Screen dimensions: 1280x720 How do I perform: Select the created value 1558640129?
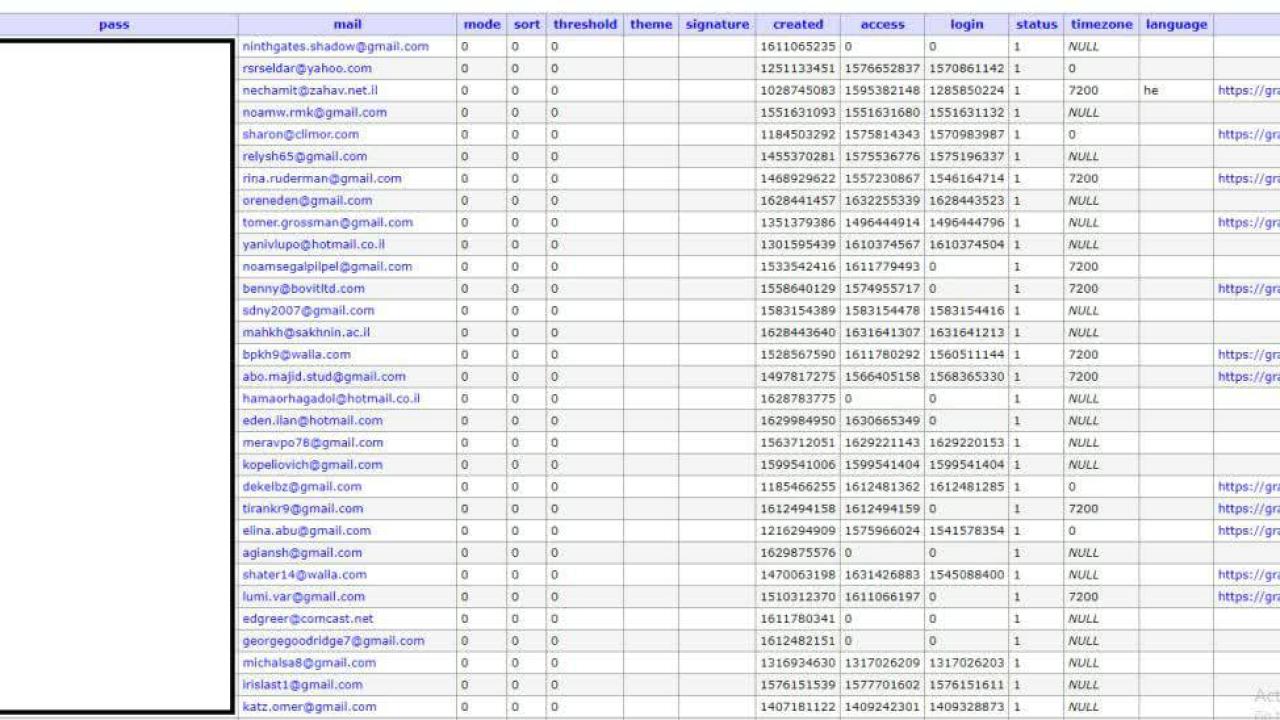[x=798, y=288]
